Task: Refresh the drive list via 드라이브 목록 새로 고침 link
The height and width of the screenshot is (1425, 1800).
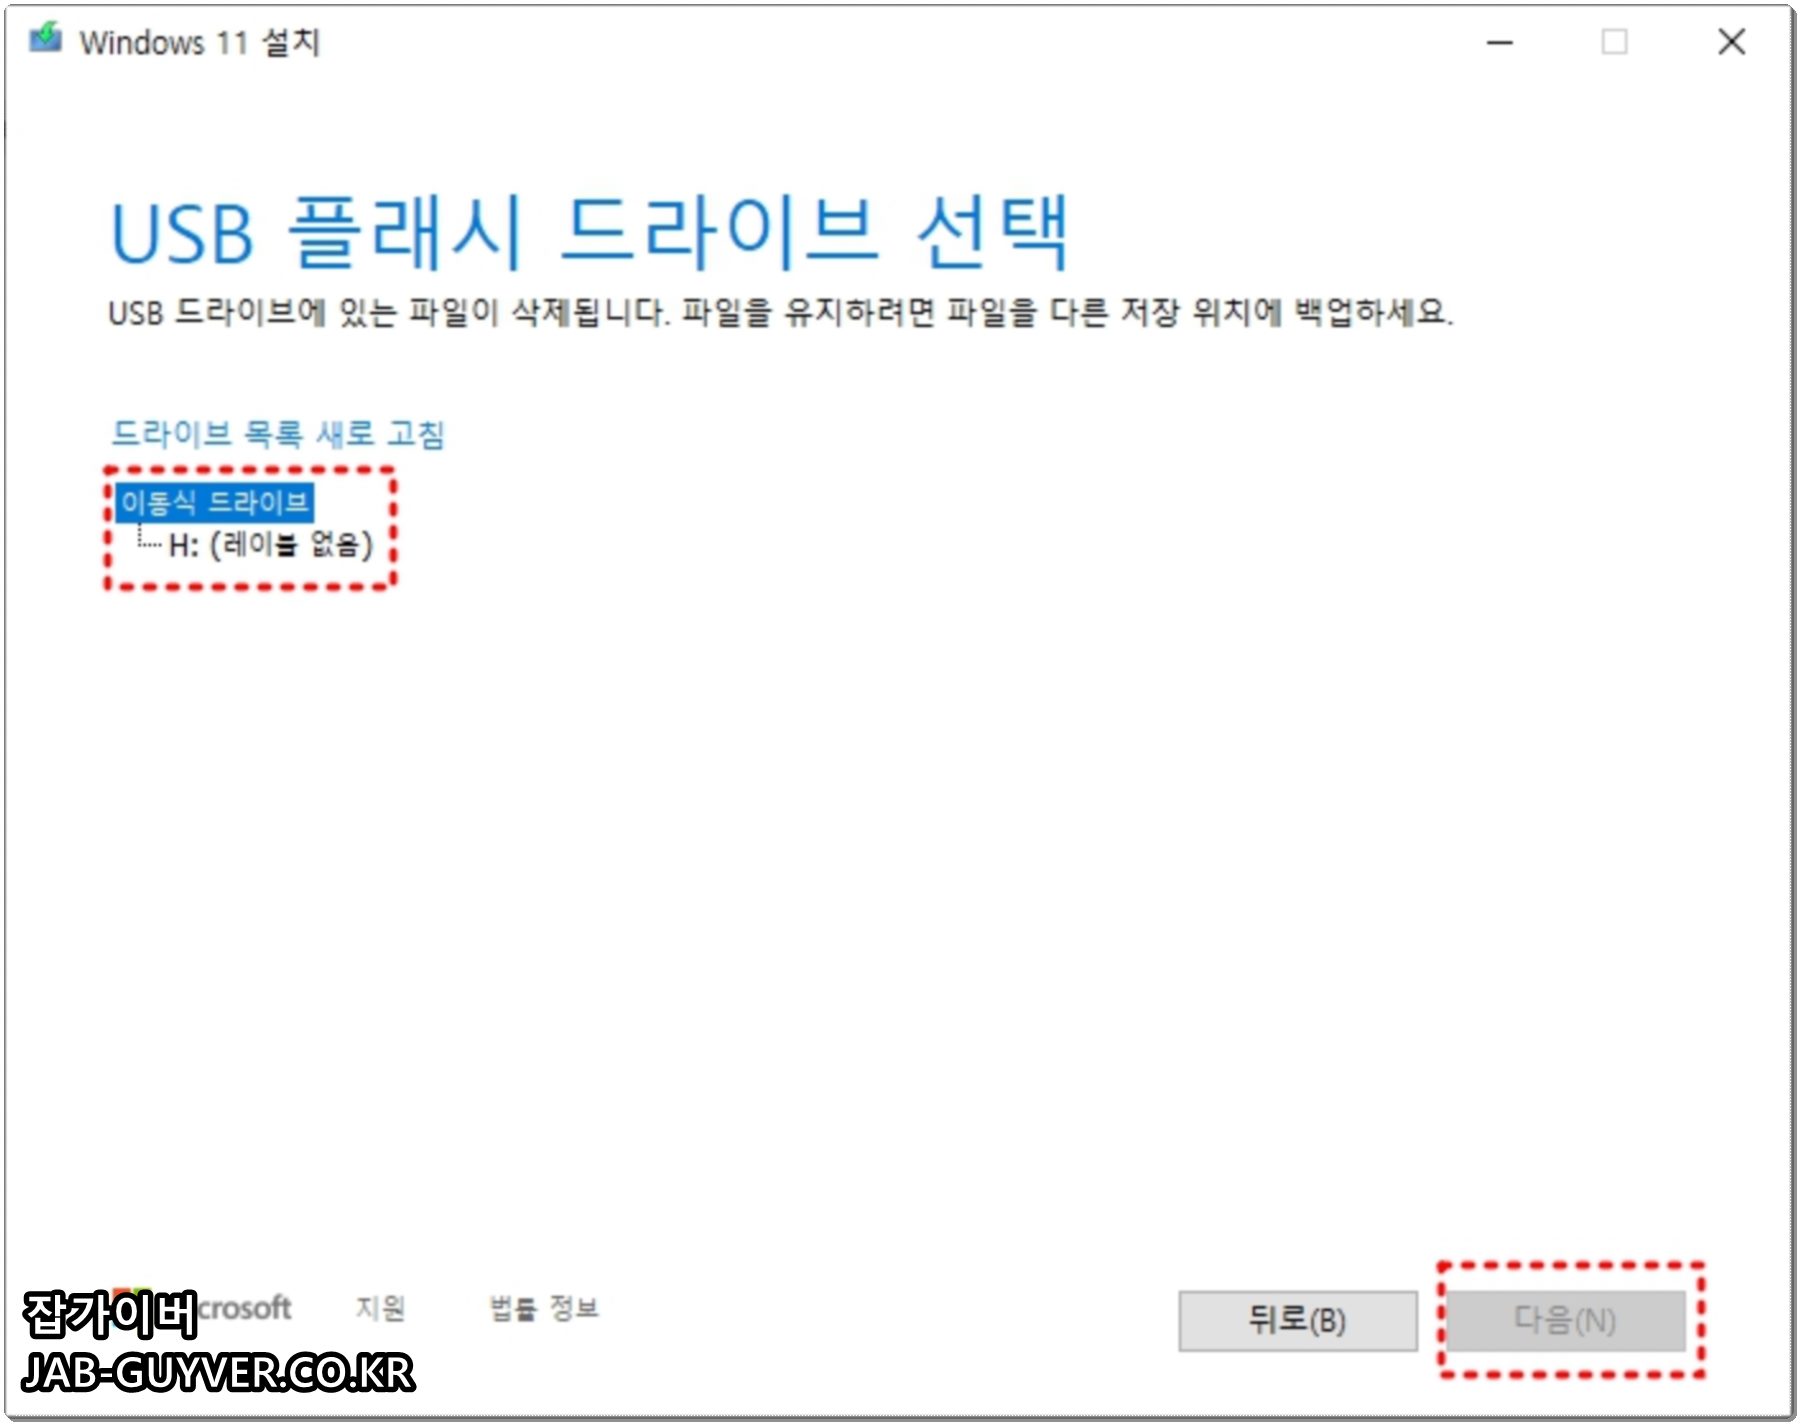Action: pos(277,434)
